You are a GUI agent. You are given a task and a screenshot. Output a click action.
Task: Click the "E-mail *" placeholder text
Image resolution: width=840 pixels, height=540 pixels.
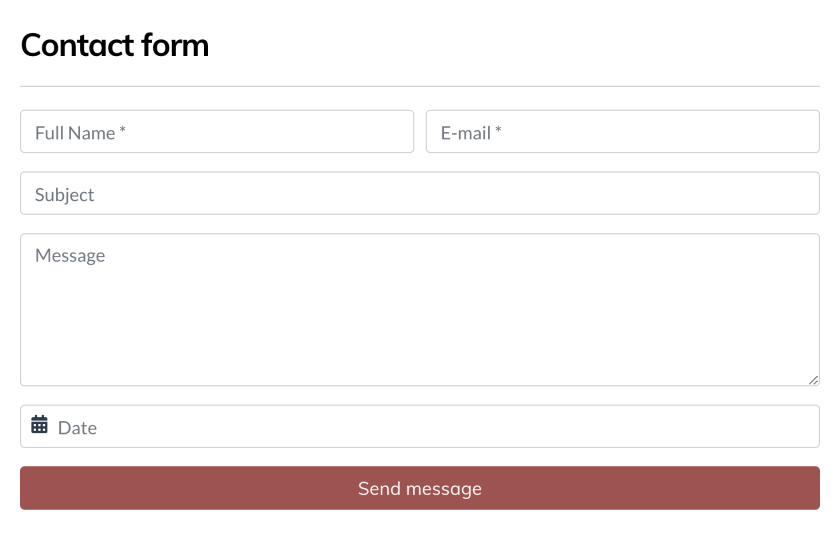[x=470, y=133]
